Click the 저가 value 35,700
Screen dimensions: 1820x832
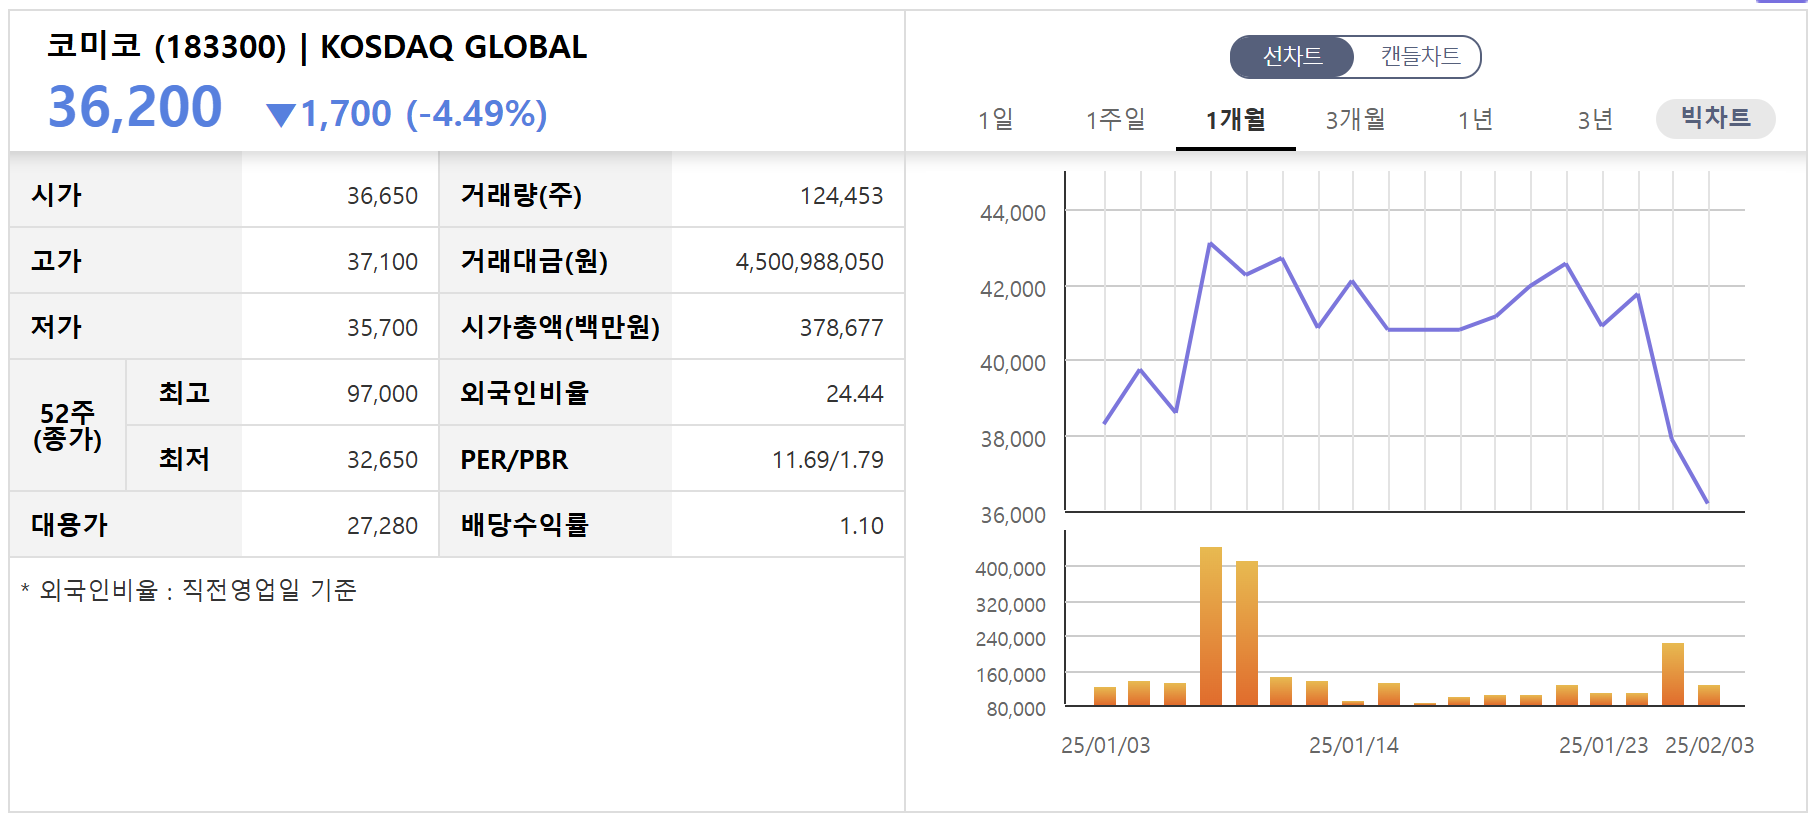tap(382, 328)
